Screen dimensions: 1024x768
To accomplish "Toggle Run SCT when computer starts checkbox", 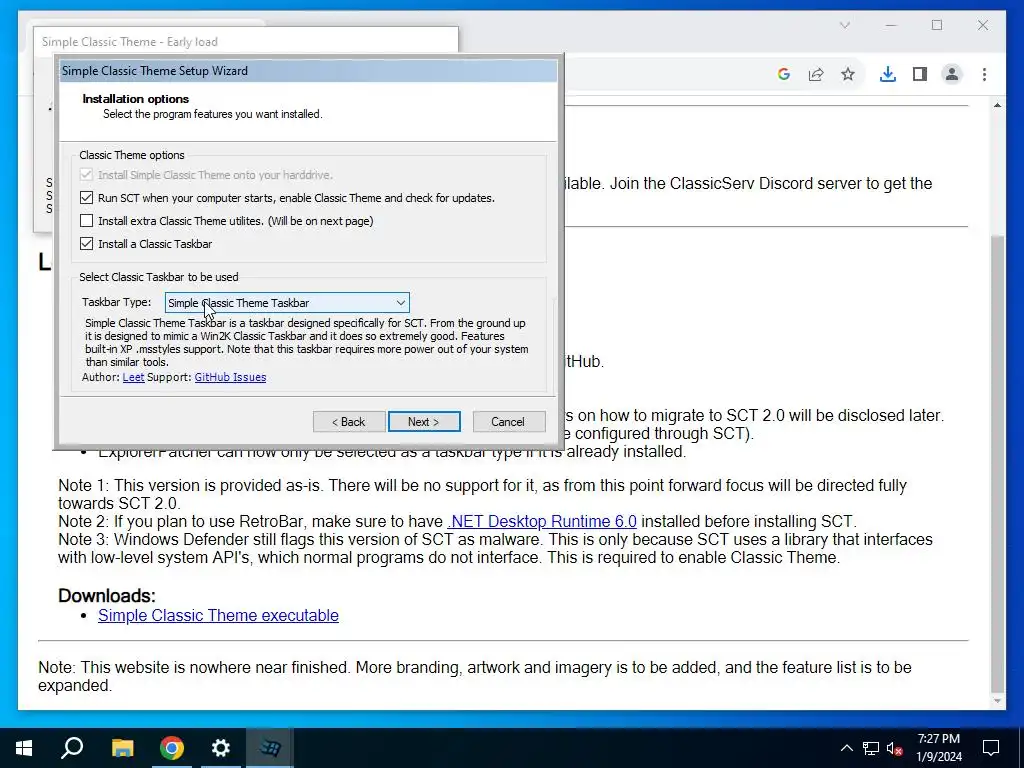I will coord(86,198).
